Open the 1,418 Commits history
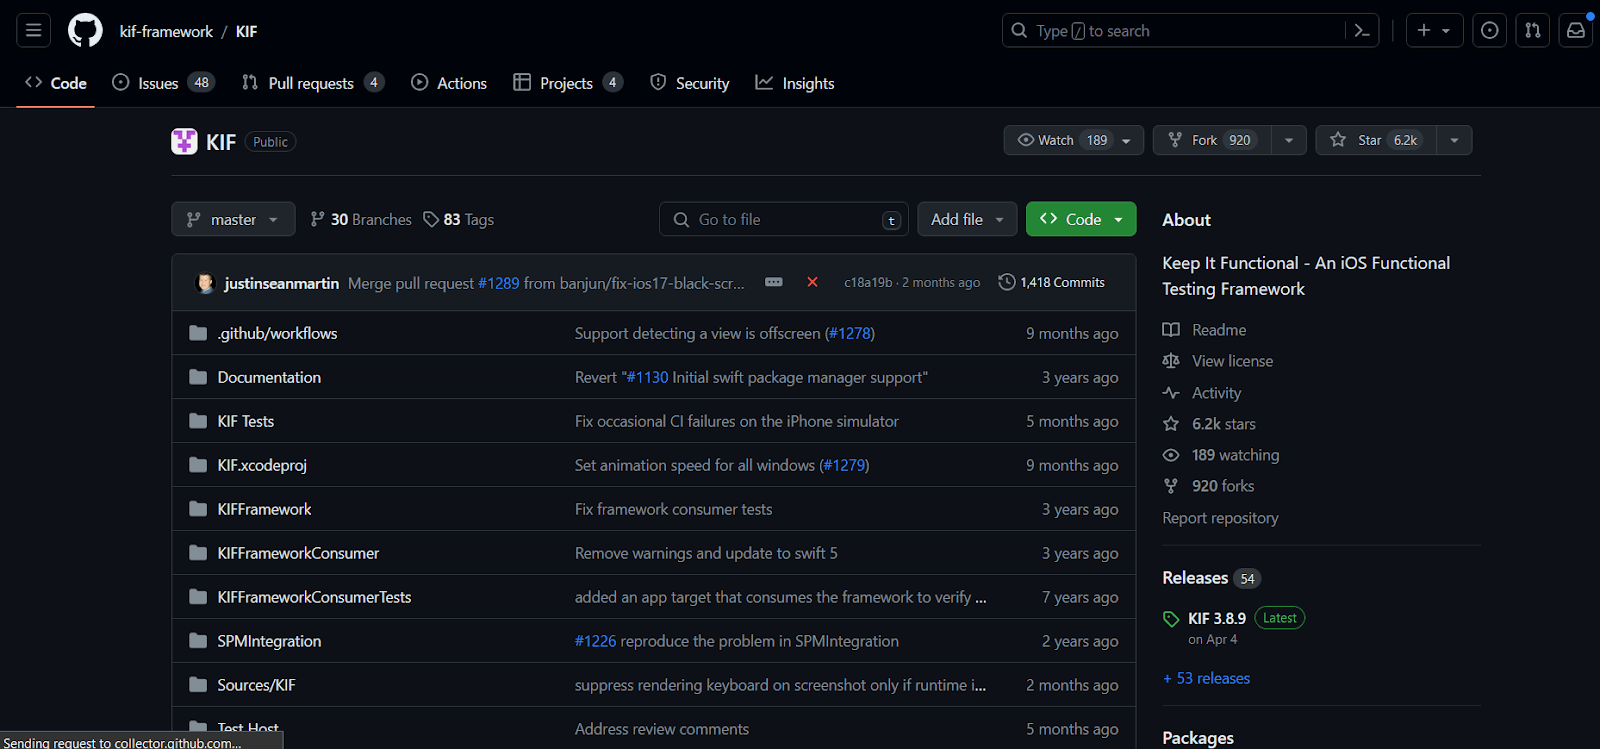Screen dimensions: 1600x749 pos(1052,283)
